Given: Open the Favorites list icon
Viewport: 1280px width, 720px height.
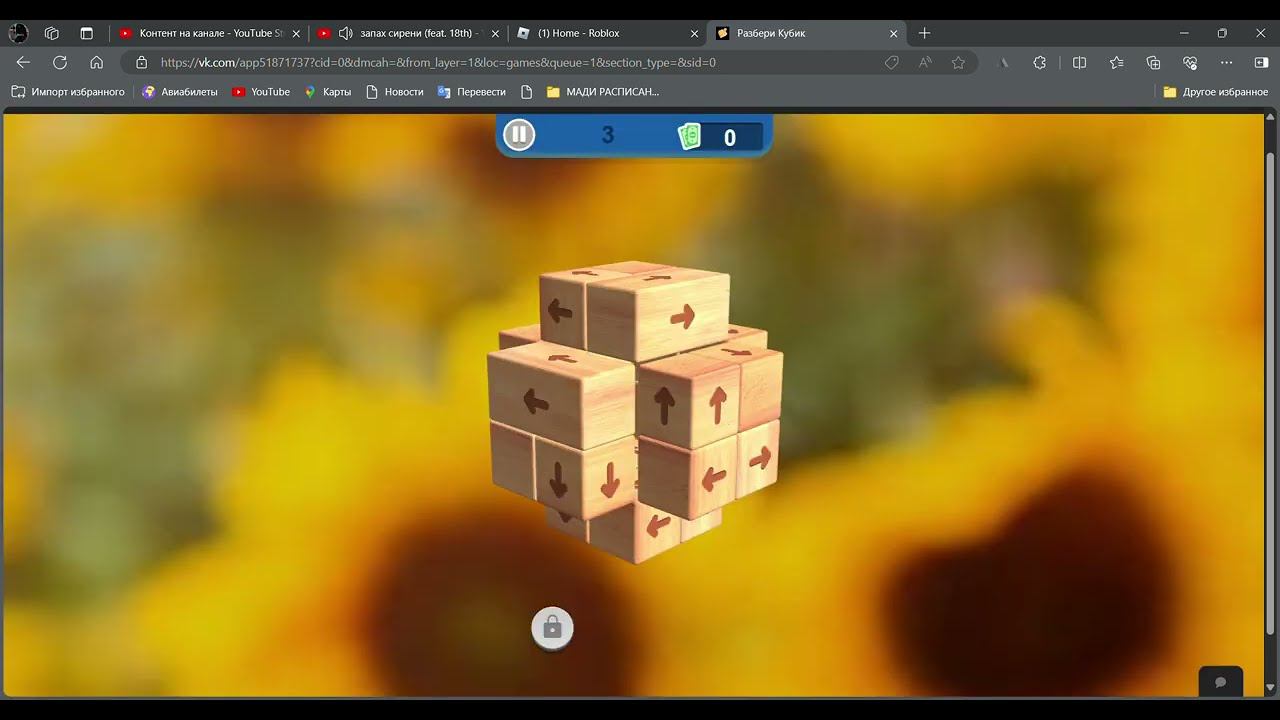Looking at the screenshot, I should 1116,62.
